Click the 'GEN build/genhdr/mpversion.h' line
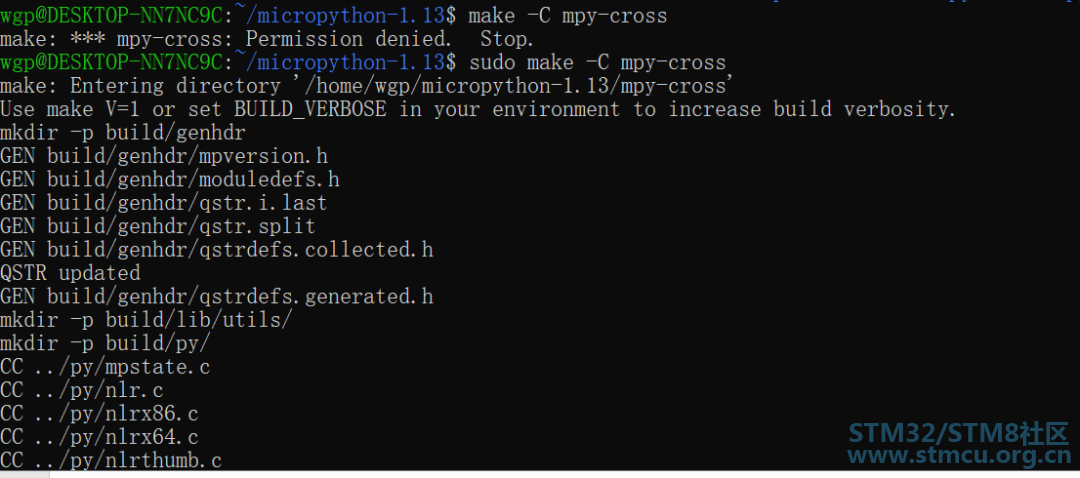1080x478 pixels. coord(164,156)
